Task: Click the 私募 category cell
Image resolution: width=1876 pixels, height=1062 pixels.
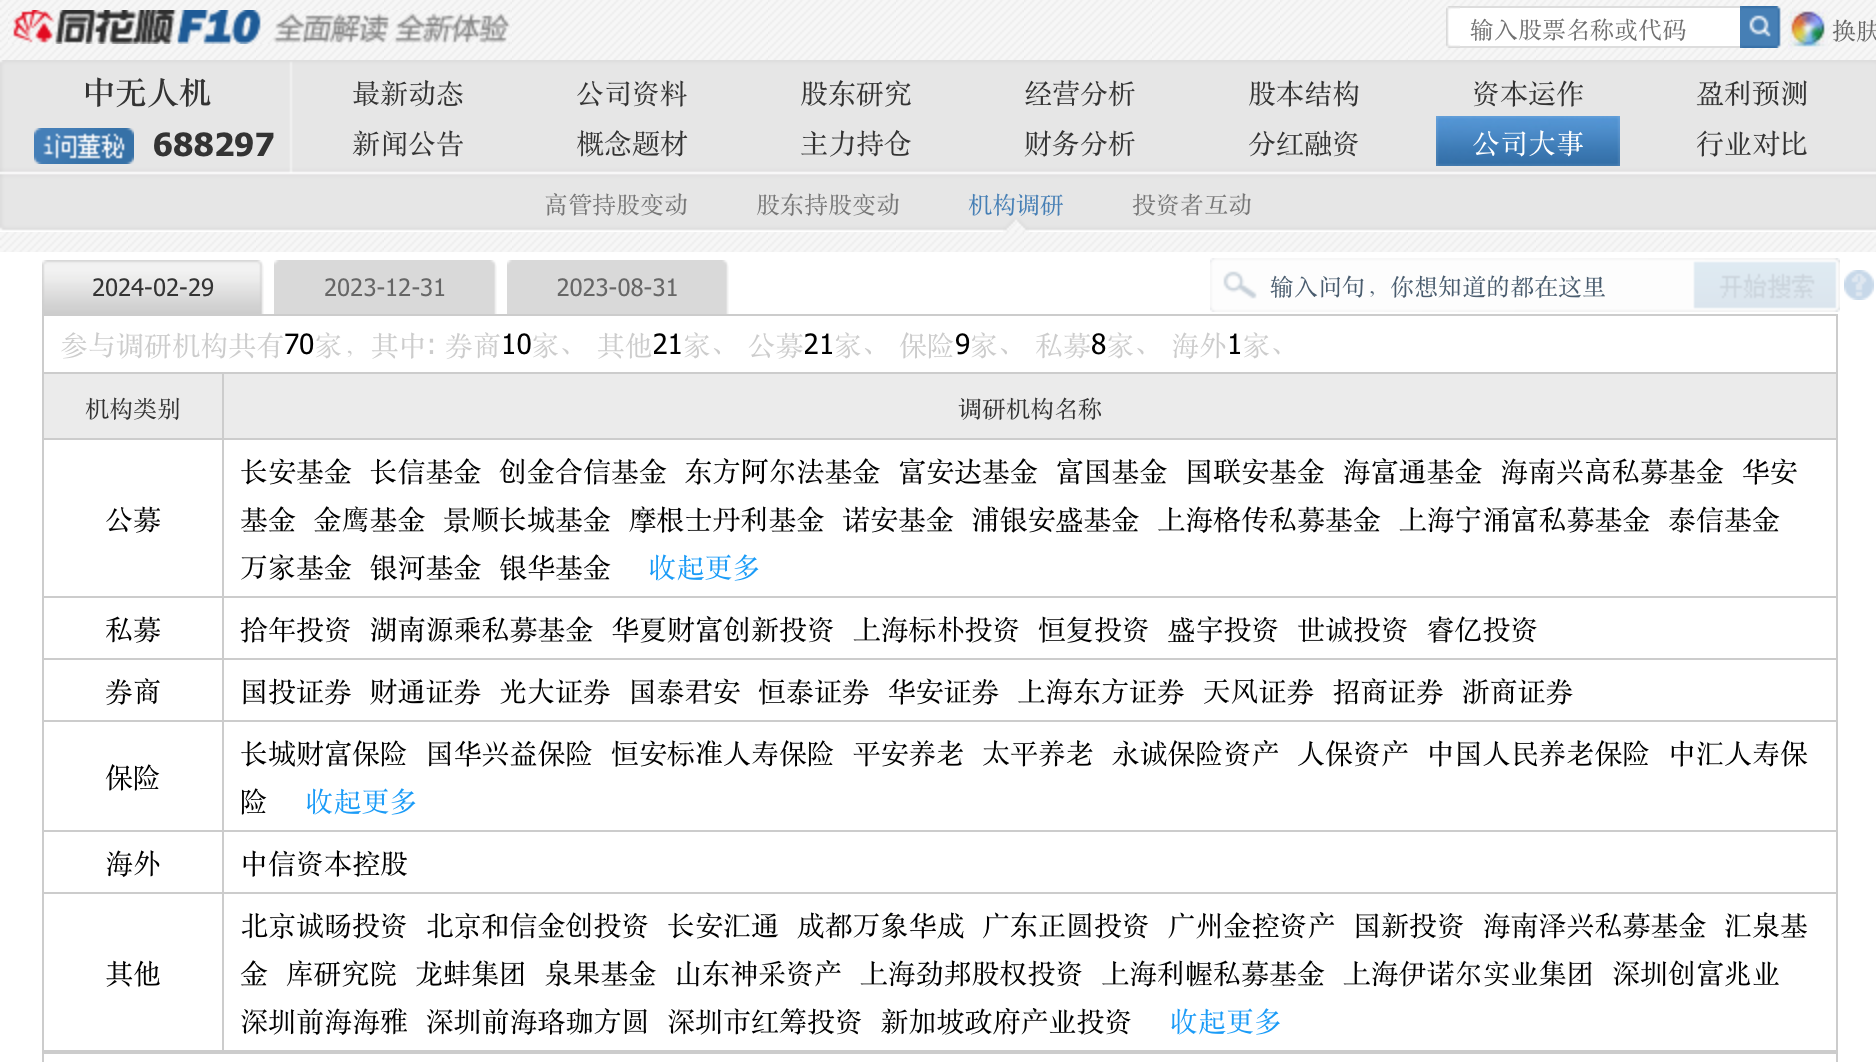Action: tap(133, 630)
